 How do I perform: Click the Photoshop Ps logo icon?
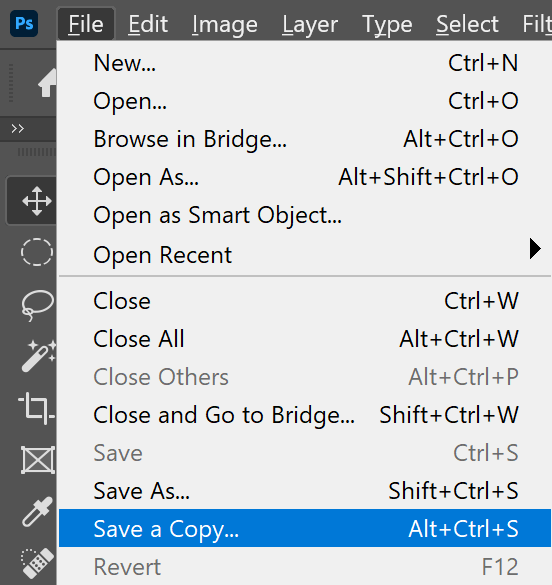[24, 24]
